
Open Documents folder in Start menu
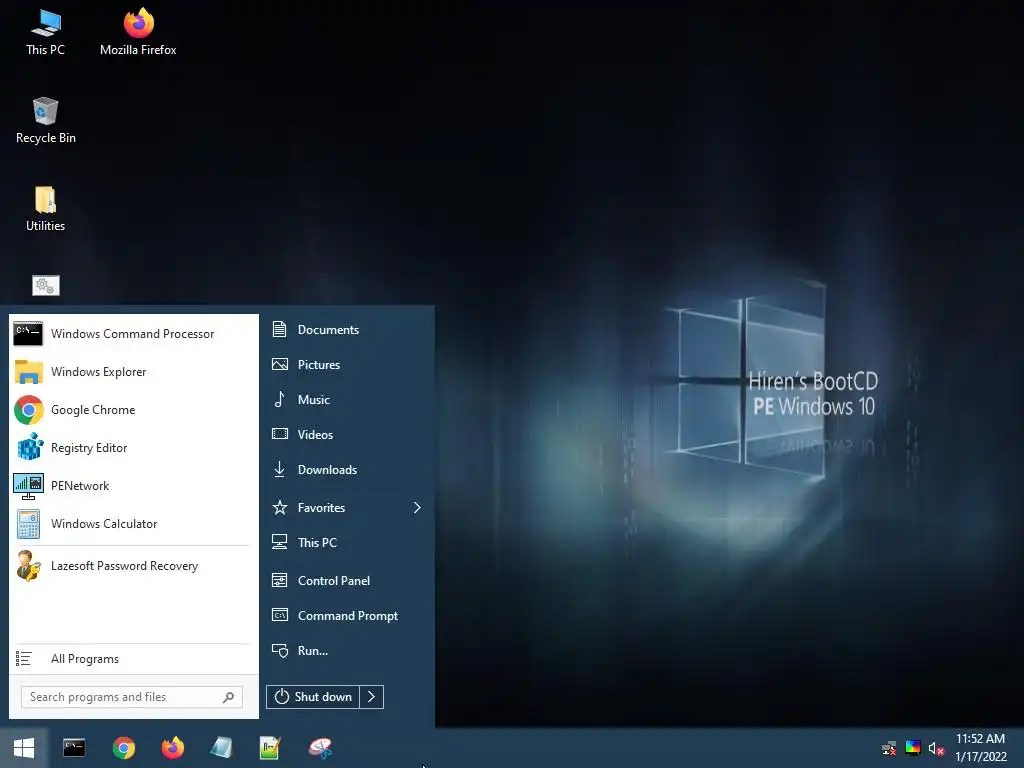[346, 330]
